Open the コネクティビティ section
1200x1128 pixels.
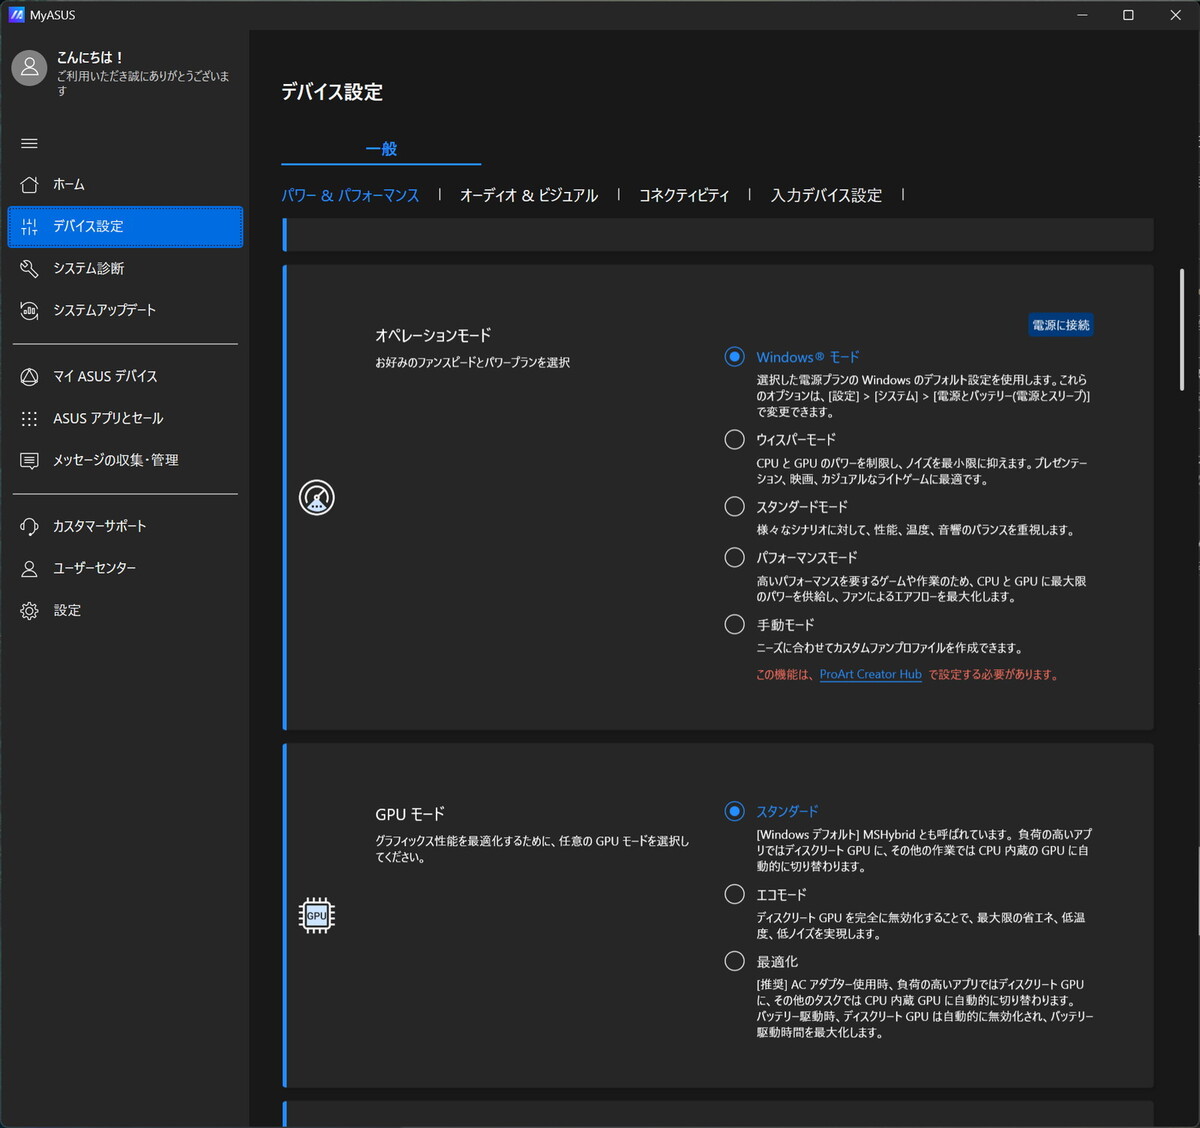point(684,195)
